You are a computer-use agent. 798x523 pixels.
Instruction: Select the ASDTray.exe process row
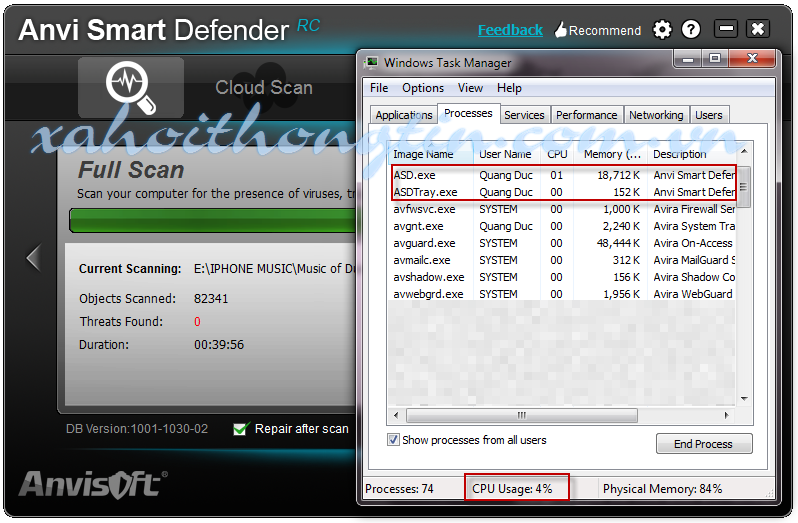tap(562, 192)
